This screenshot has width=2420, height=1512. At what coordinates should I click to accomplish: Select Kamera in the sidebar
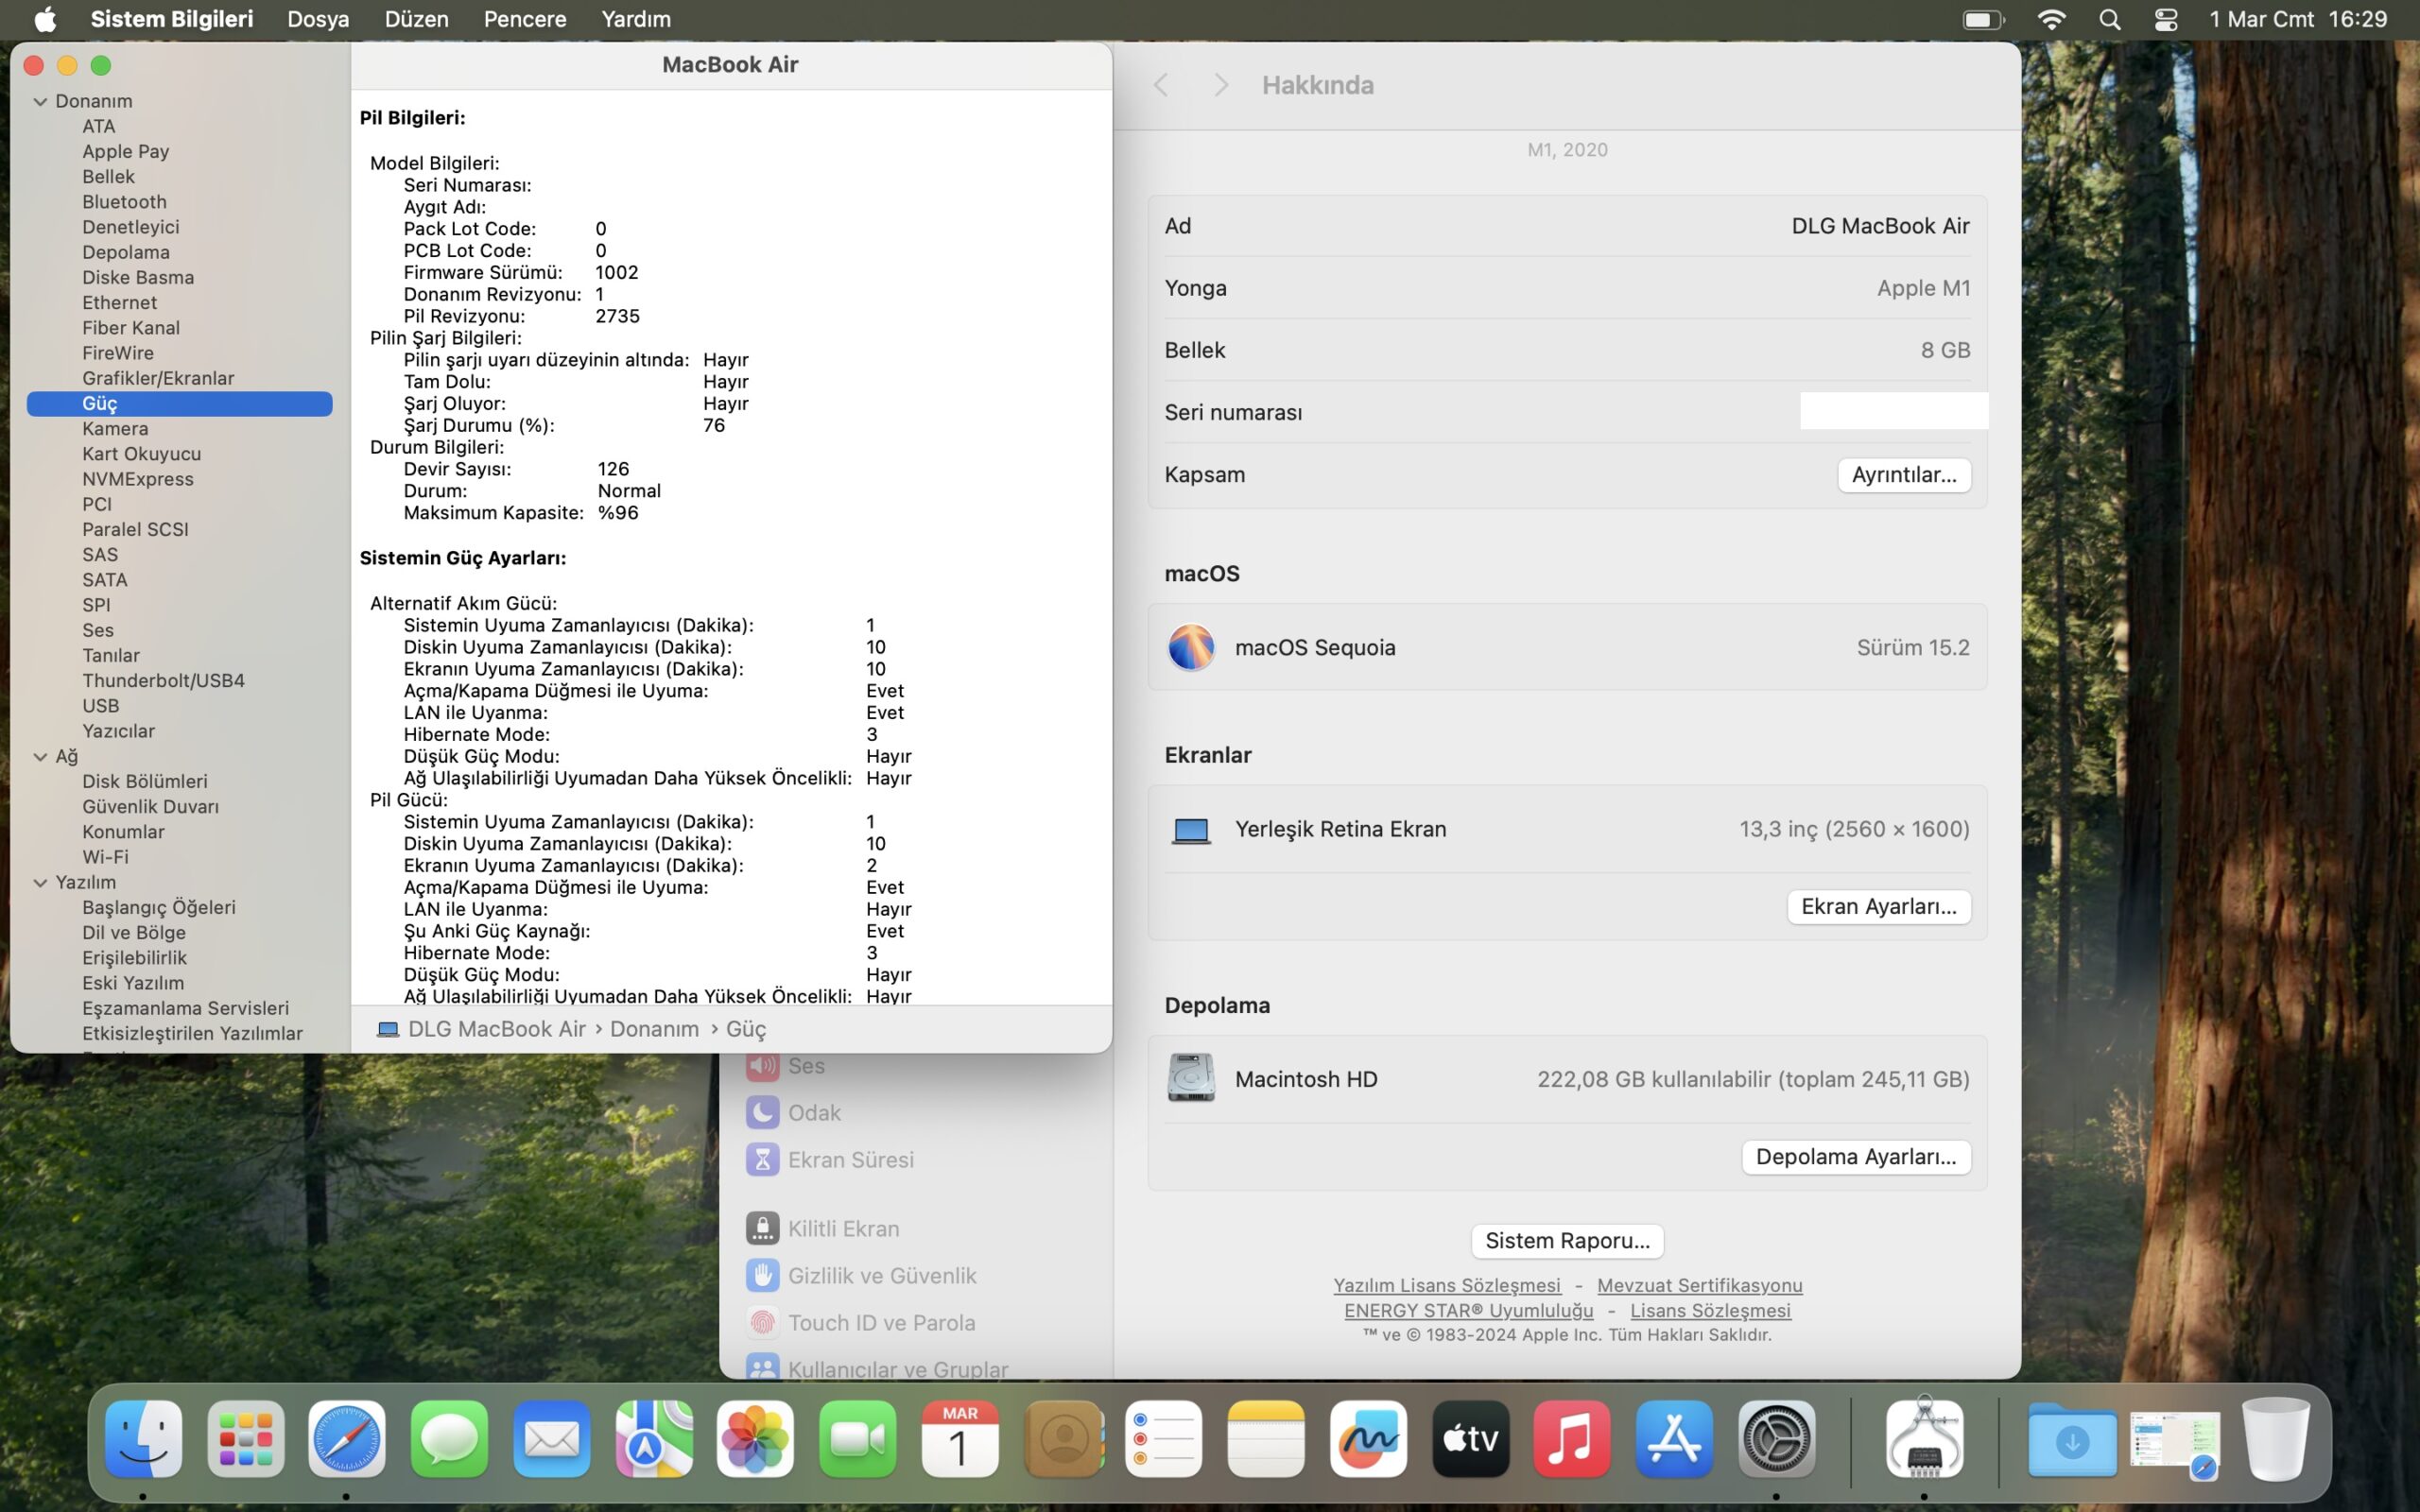115,429
